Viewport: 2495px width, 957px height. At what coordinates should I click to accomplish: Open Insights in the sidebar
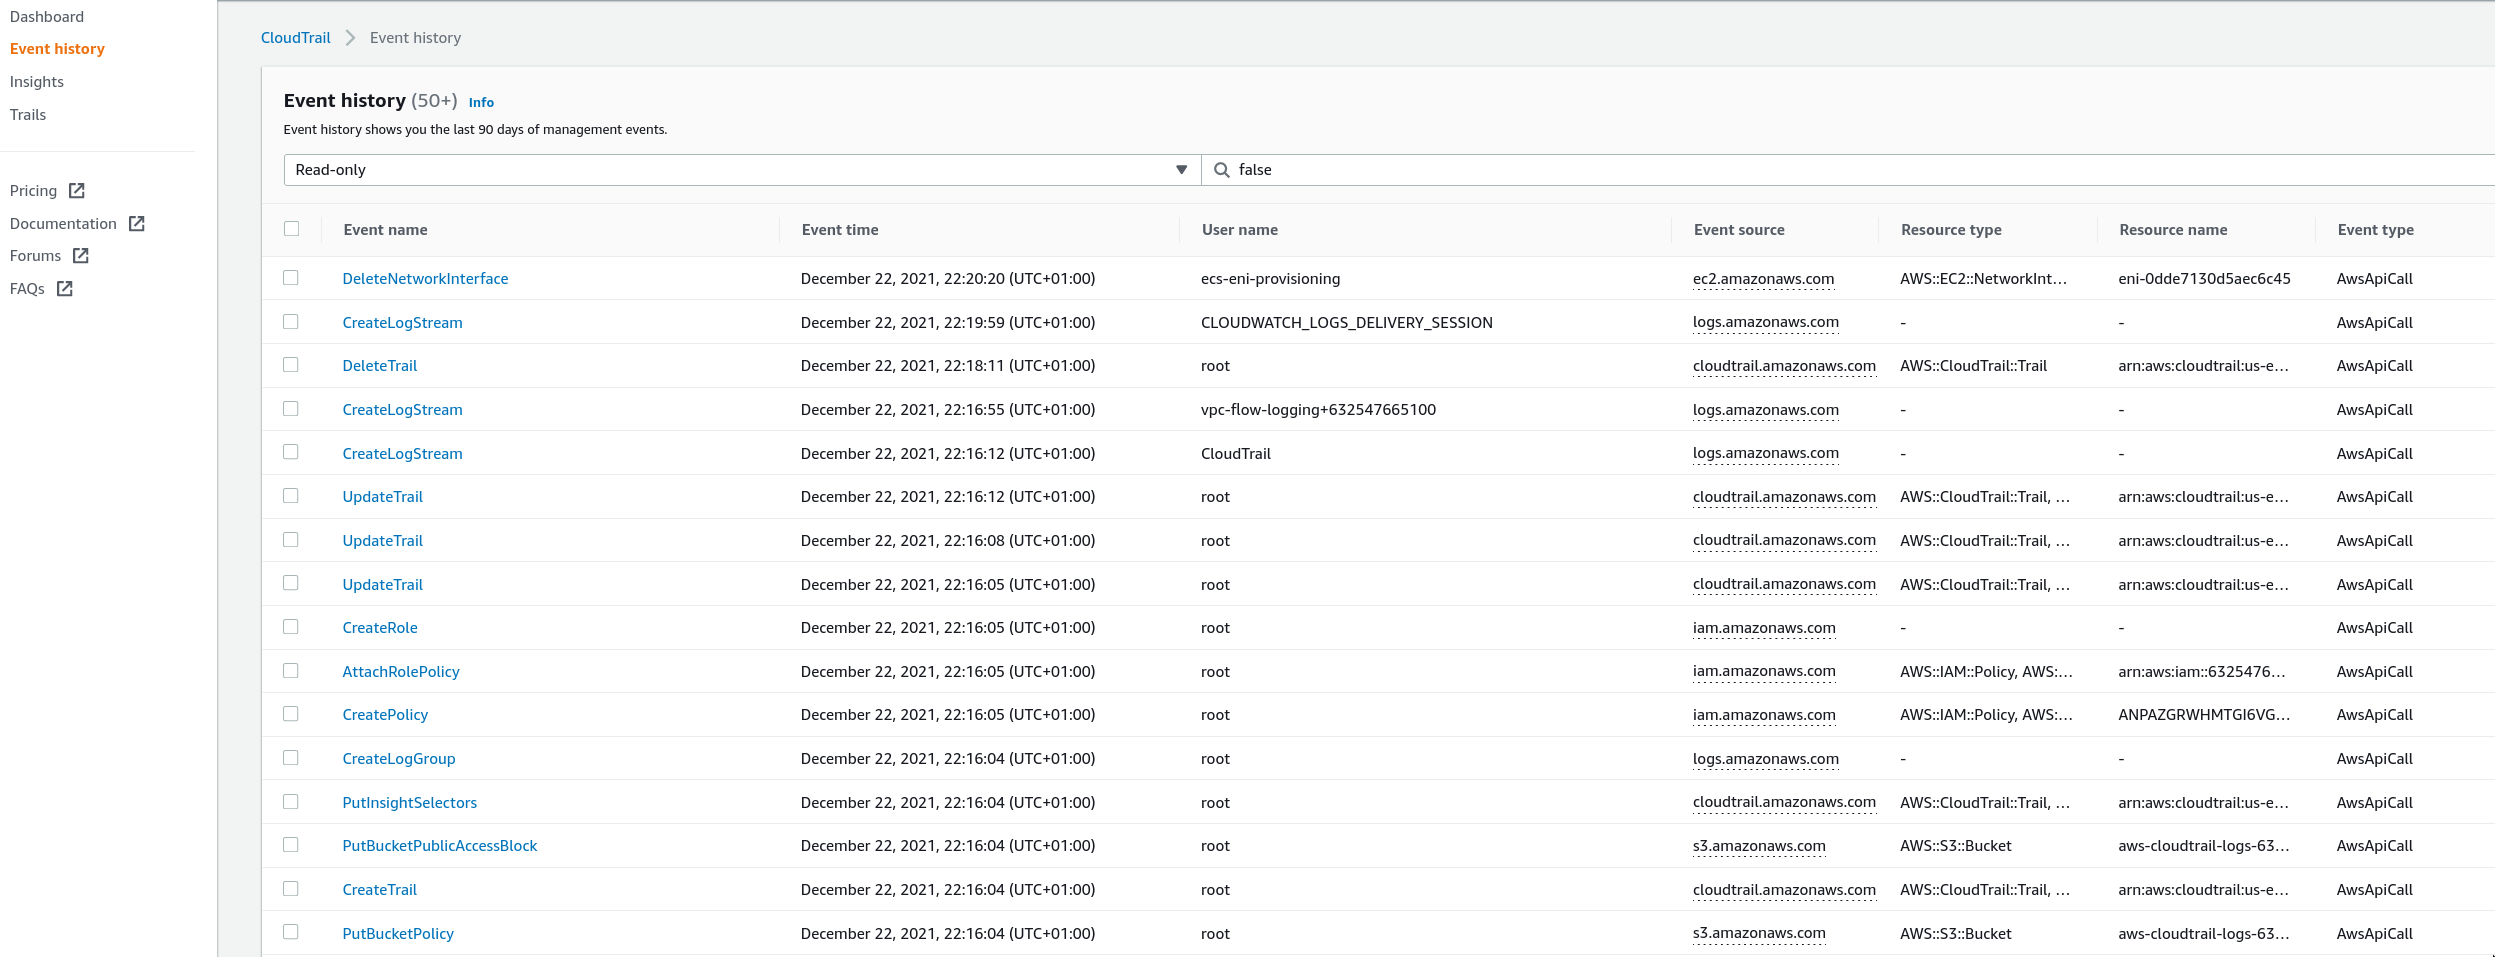pos(37,82)
